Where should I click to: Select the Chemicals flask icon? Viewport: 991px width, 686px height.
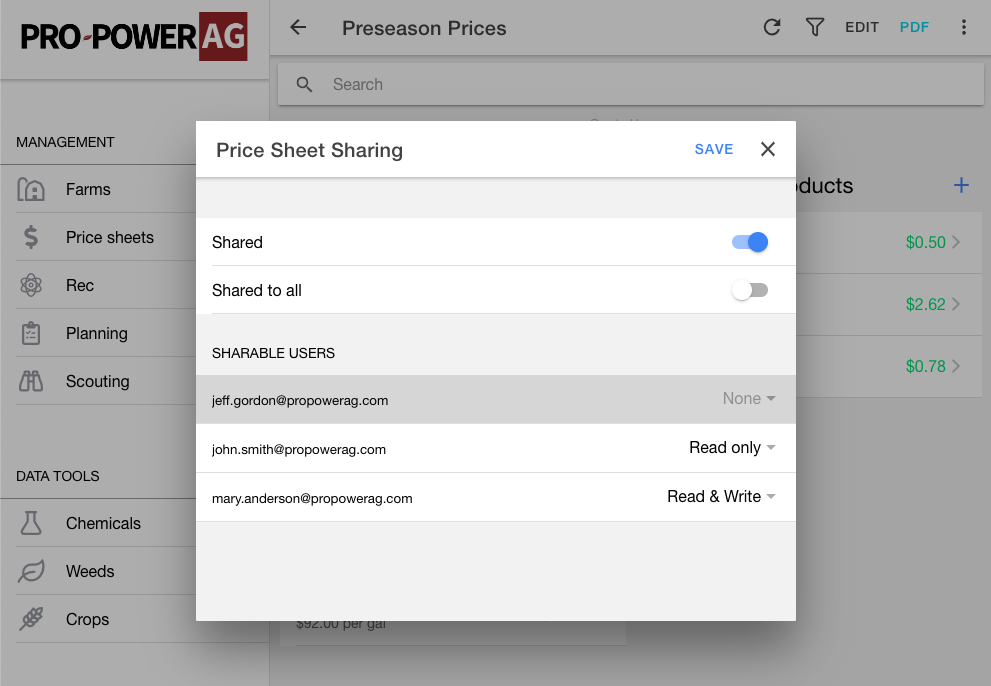[x=31, y=523]
